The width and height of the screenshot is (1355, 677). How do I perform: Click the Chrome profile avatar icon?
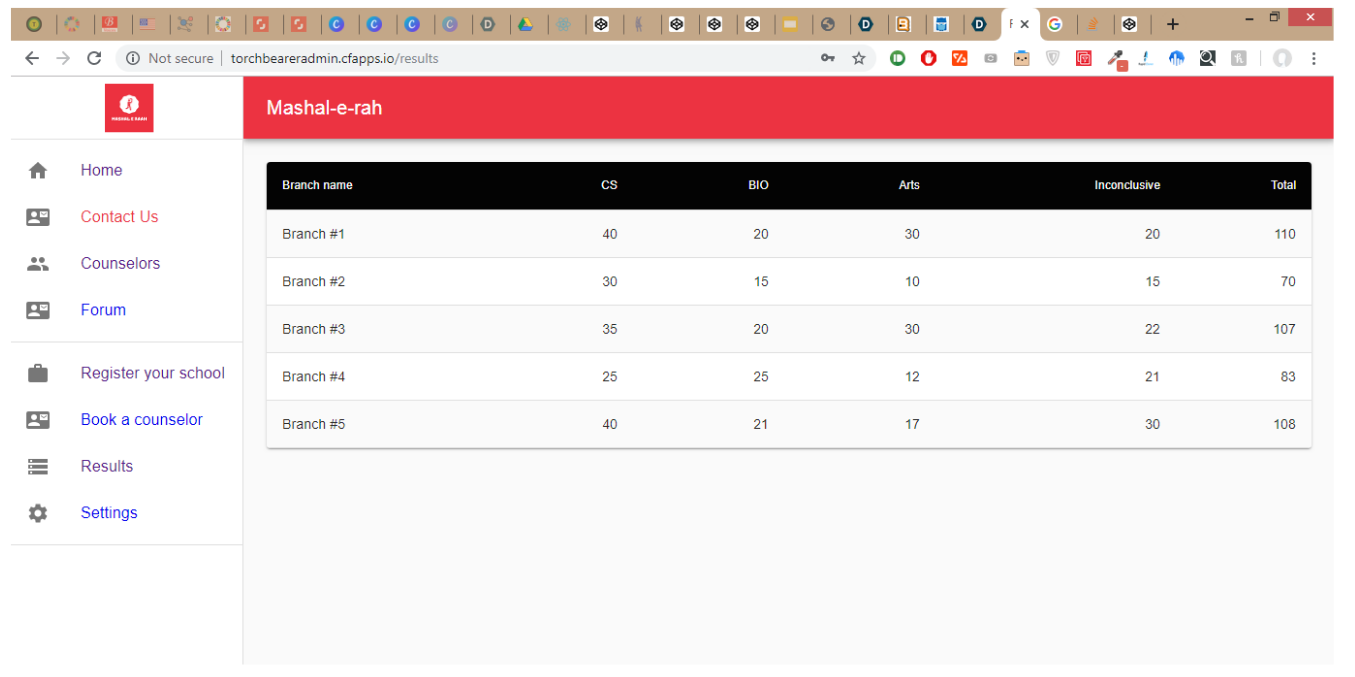[x=1282, y=58]
